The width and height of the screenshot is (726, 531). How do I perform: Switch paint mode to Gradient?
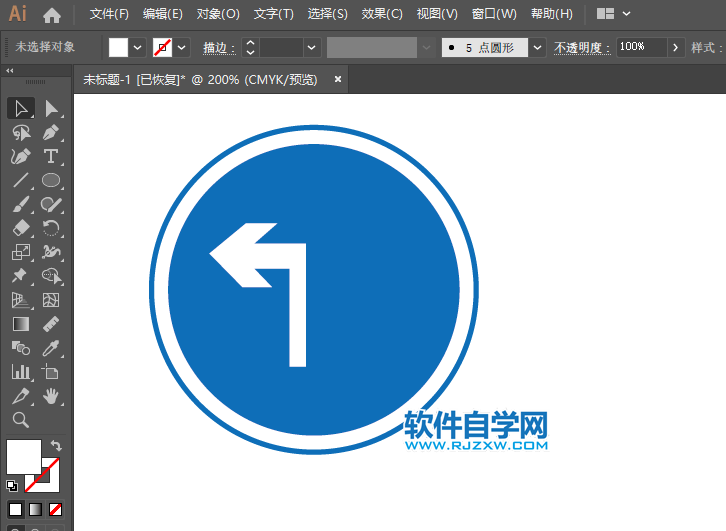click(35, 509)
